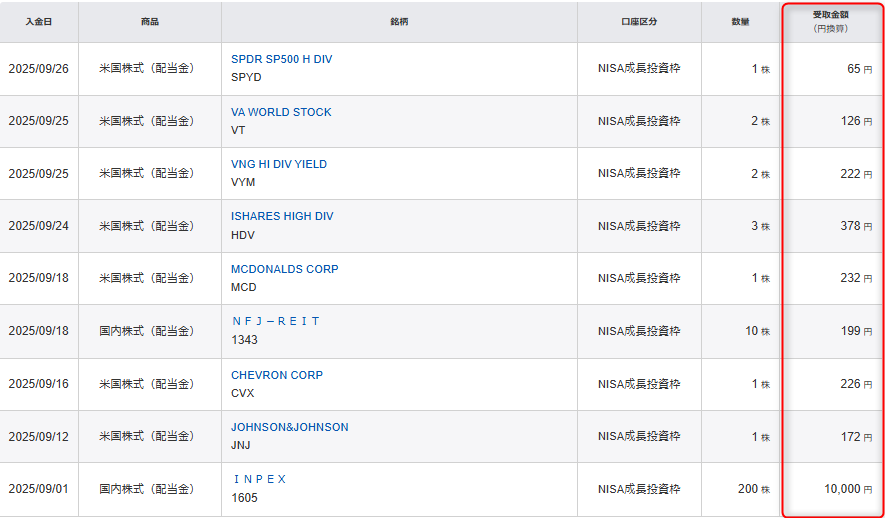Click the VNG HI DIV YIELD link

click(279, 164)
